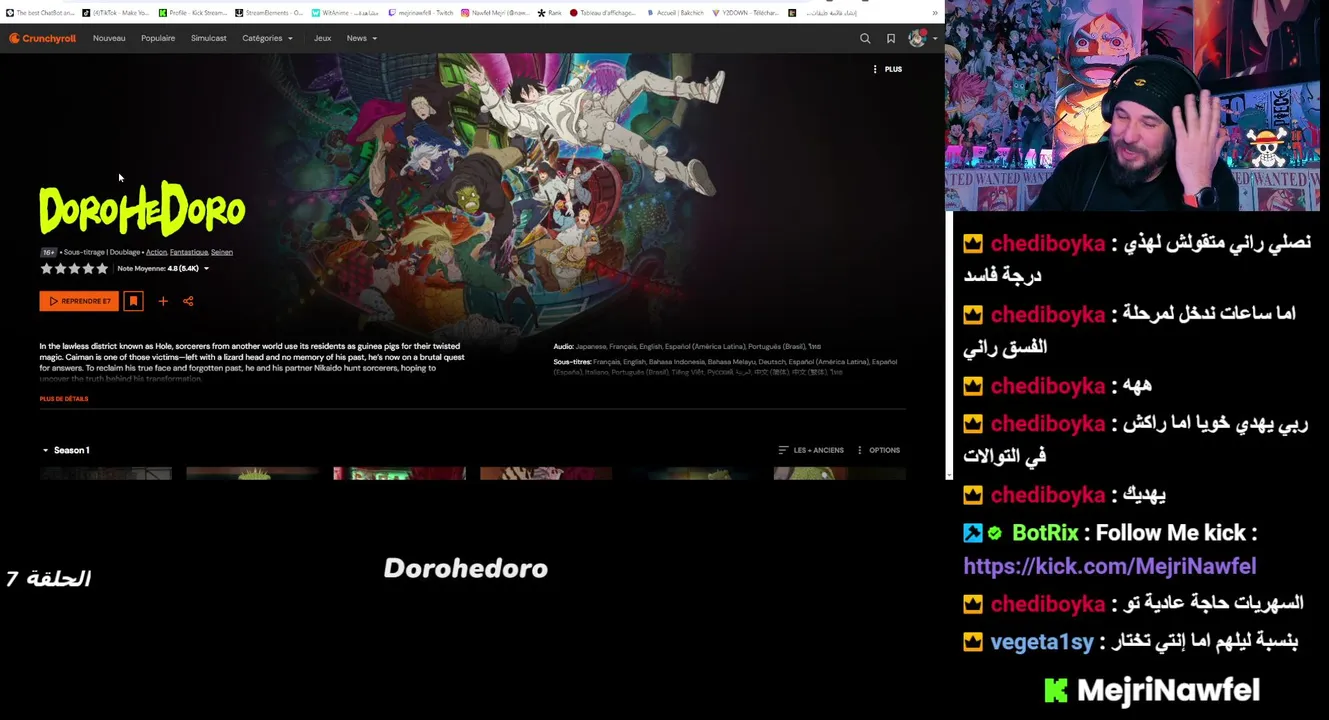This screenshot has height=720, width=1329.
Task: Rate Dorohedoro with the first star
Action: 46,268
